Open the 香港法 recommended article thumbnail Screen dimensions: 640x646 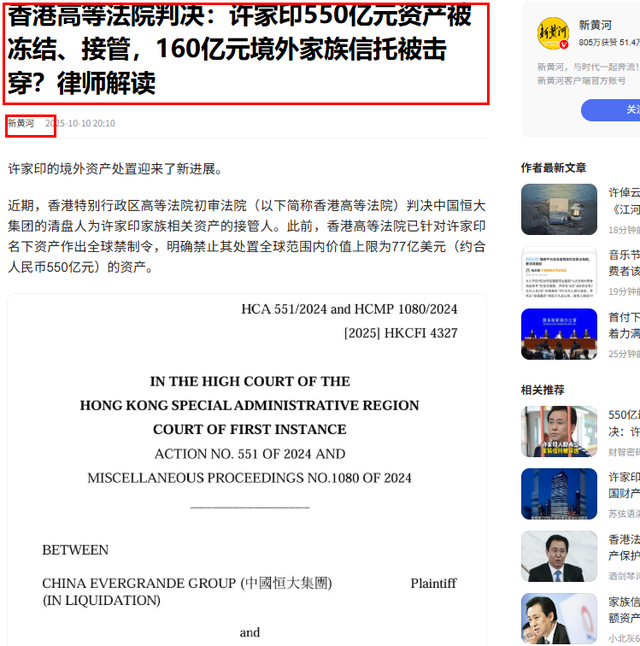coord(559,556)
